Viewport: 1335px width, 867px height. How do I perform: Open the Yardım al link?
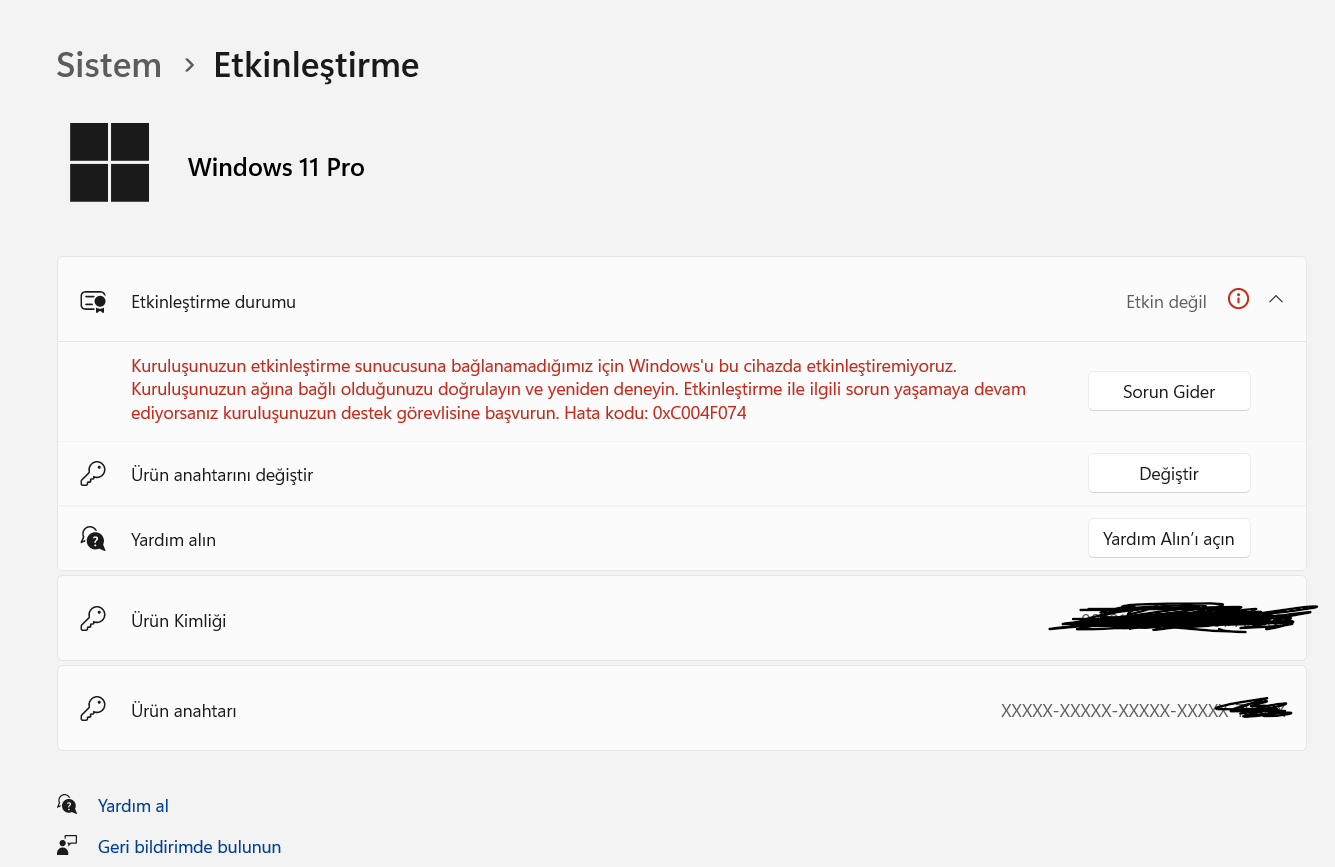pyautogui.click(x=133, y=806)
